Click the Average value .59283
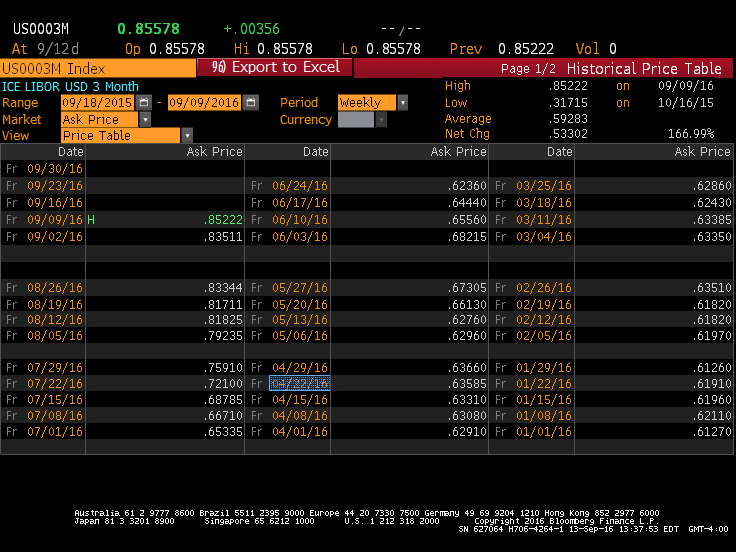The height and width of the screenshot is (552, 736). coord(567,119)
